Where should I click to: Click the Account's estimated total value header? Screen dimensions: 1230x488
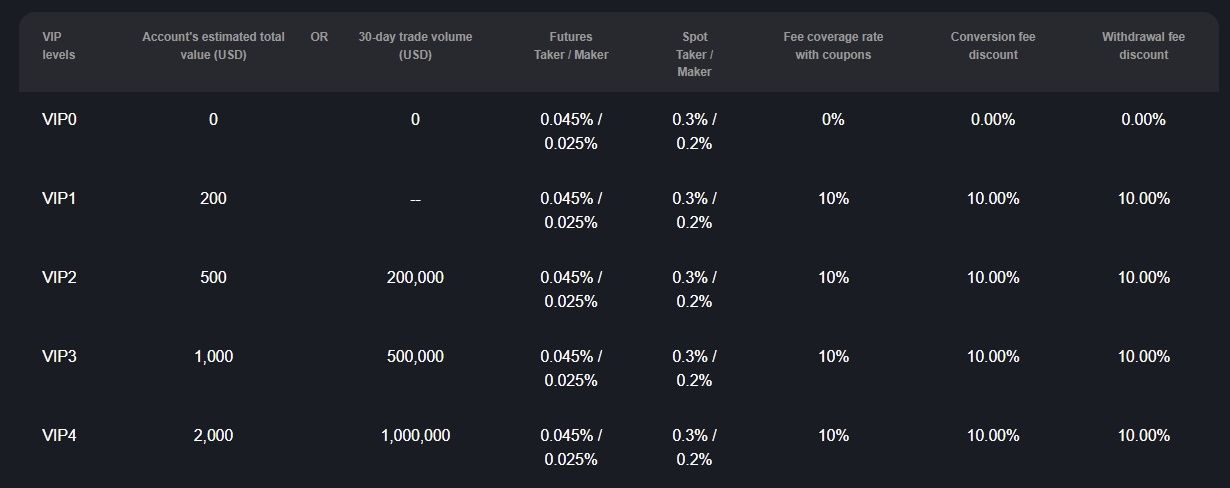[213, 46]
